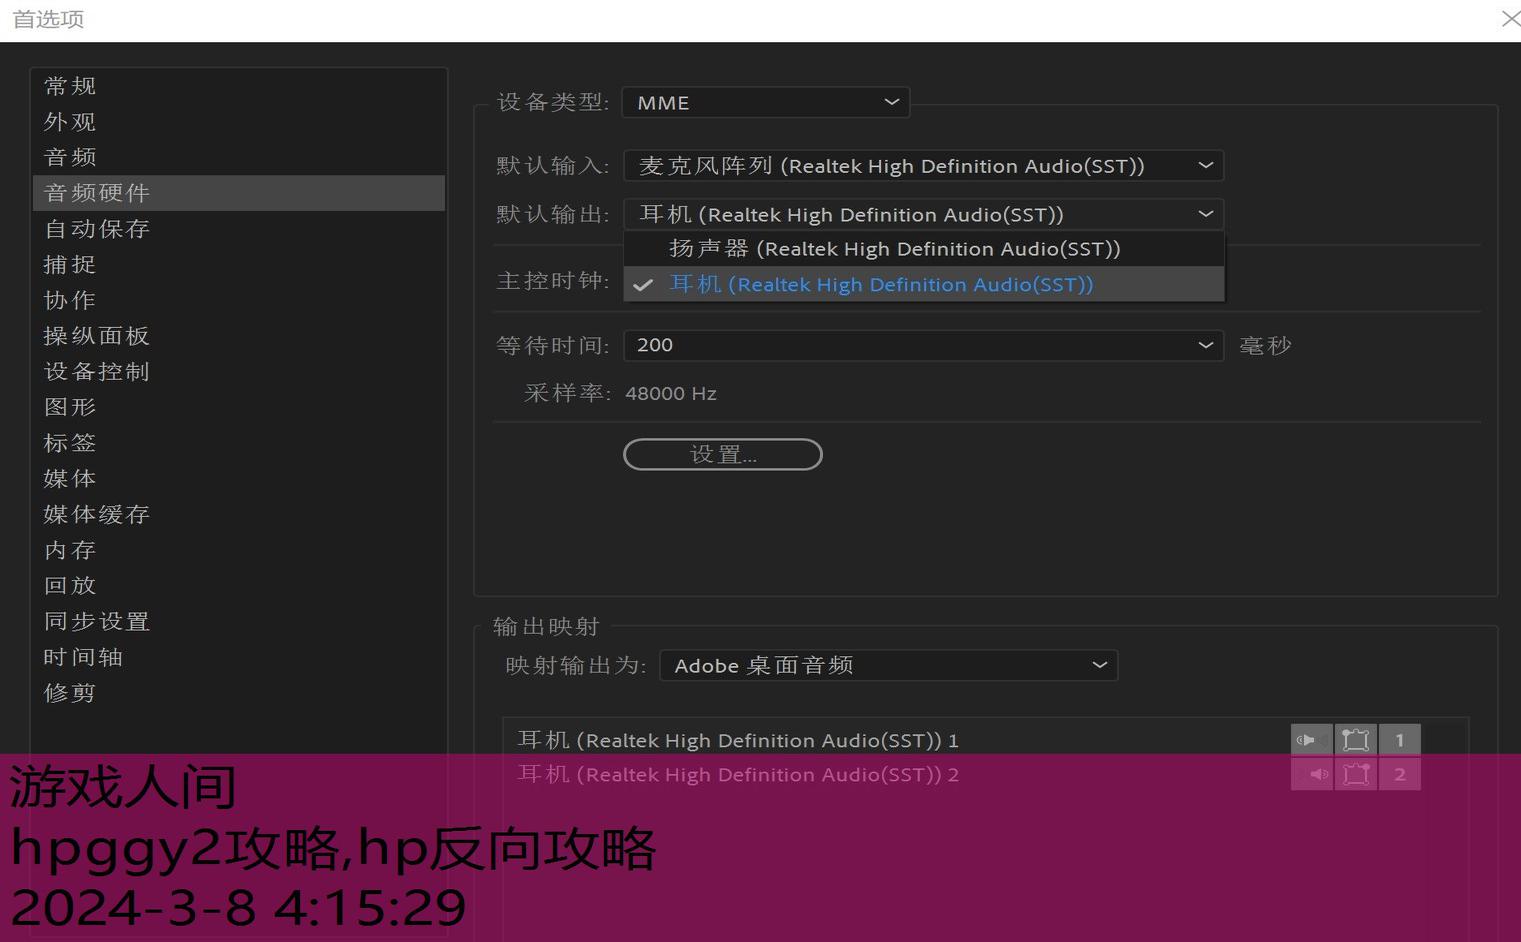
Task: Click the 设置... button
Action: [723, 455]
